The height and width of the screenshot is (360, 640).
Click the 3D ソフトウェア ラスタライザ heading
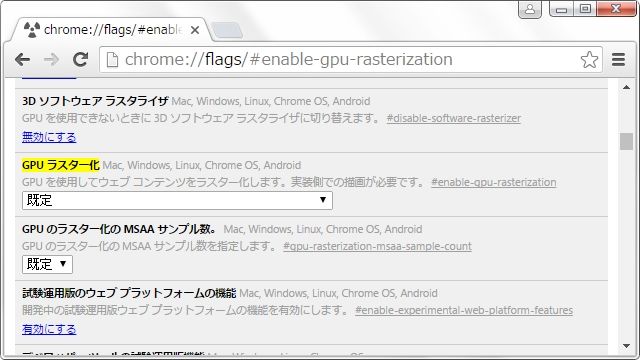coord(95,101)
